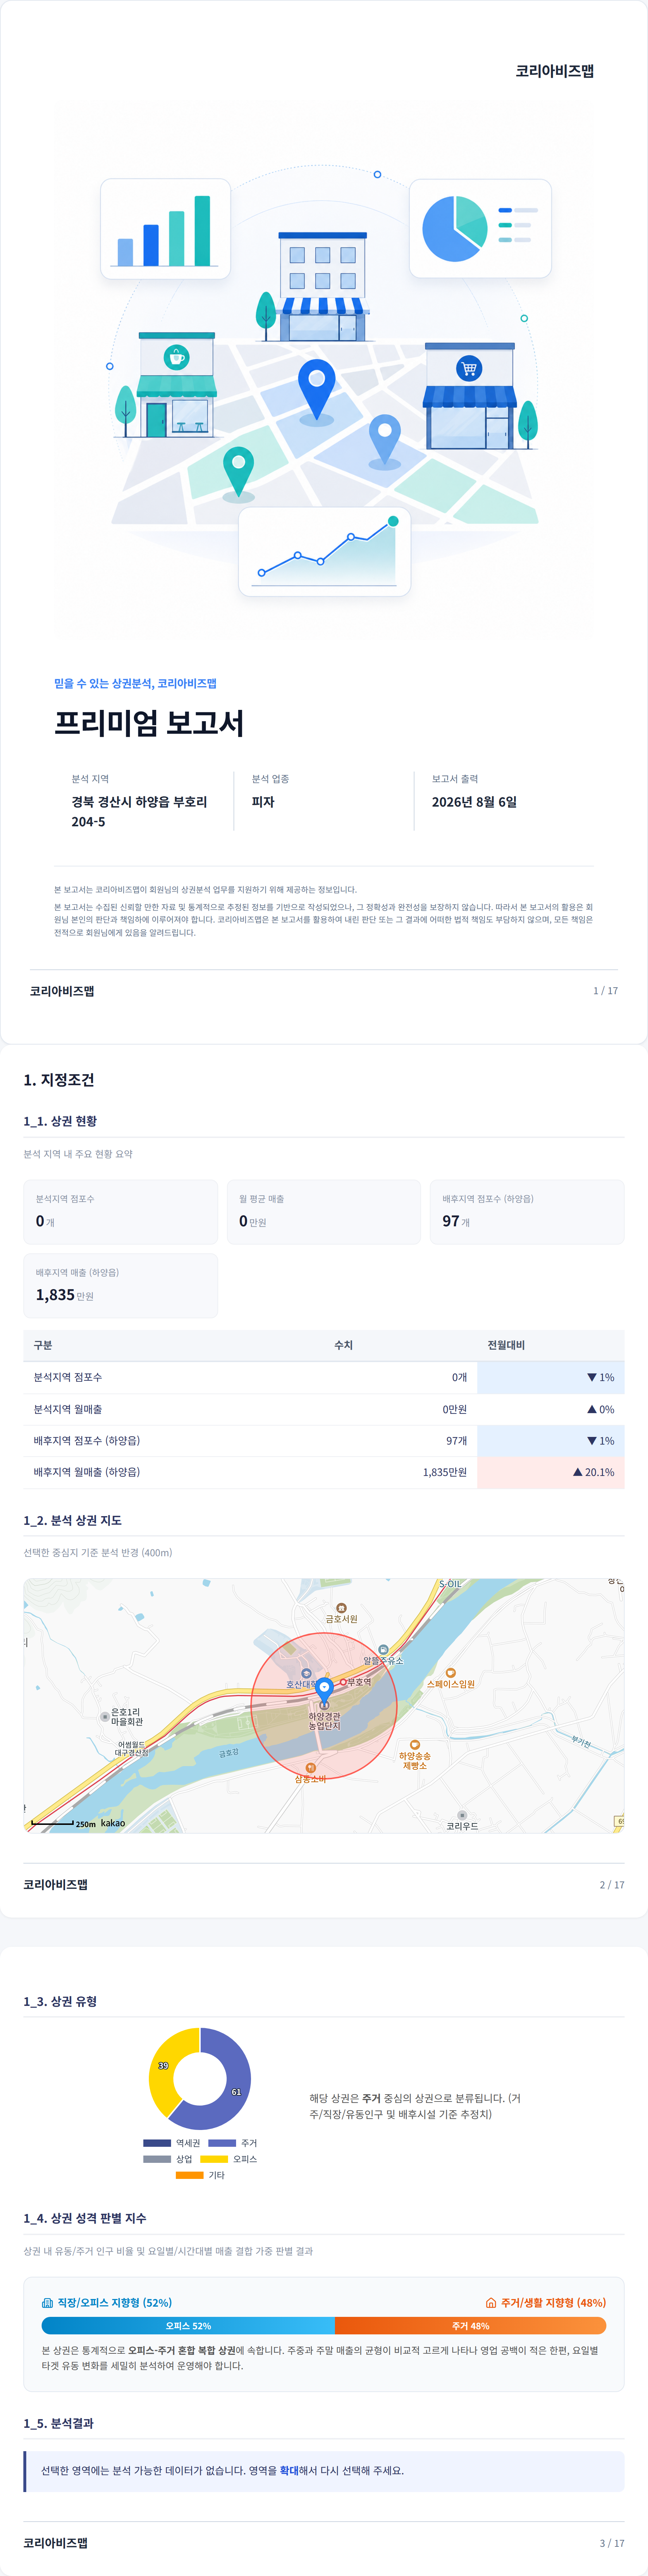Click the 주거 legend color swatch

(x=222, y=2143)
